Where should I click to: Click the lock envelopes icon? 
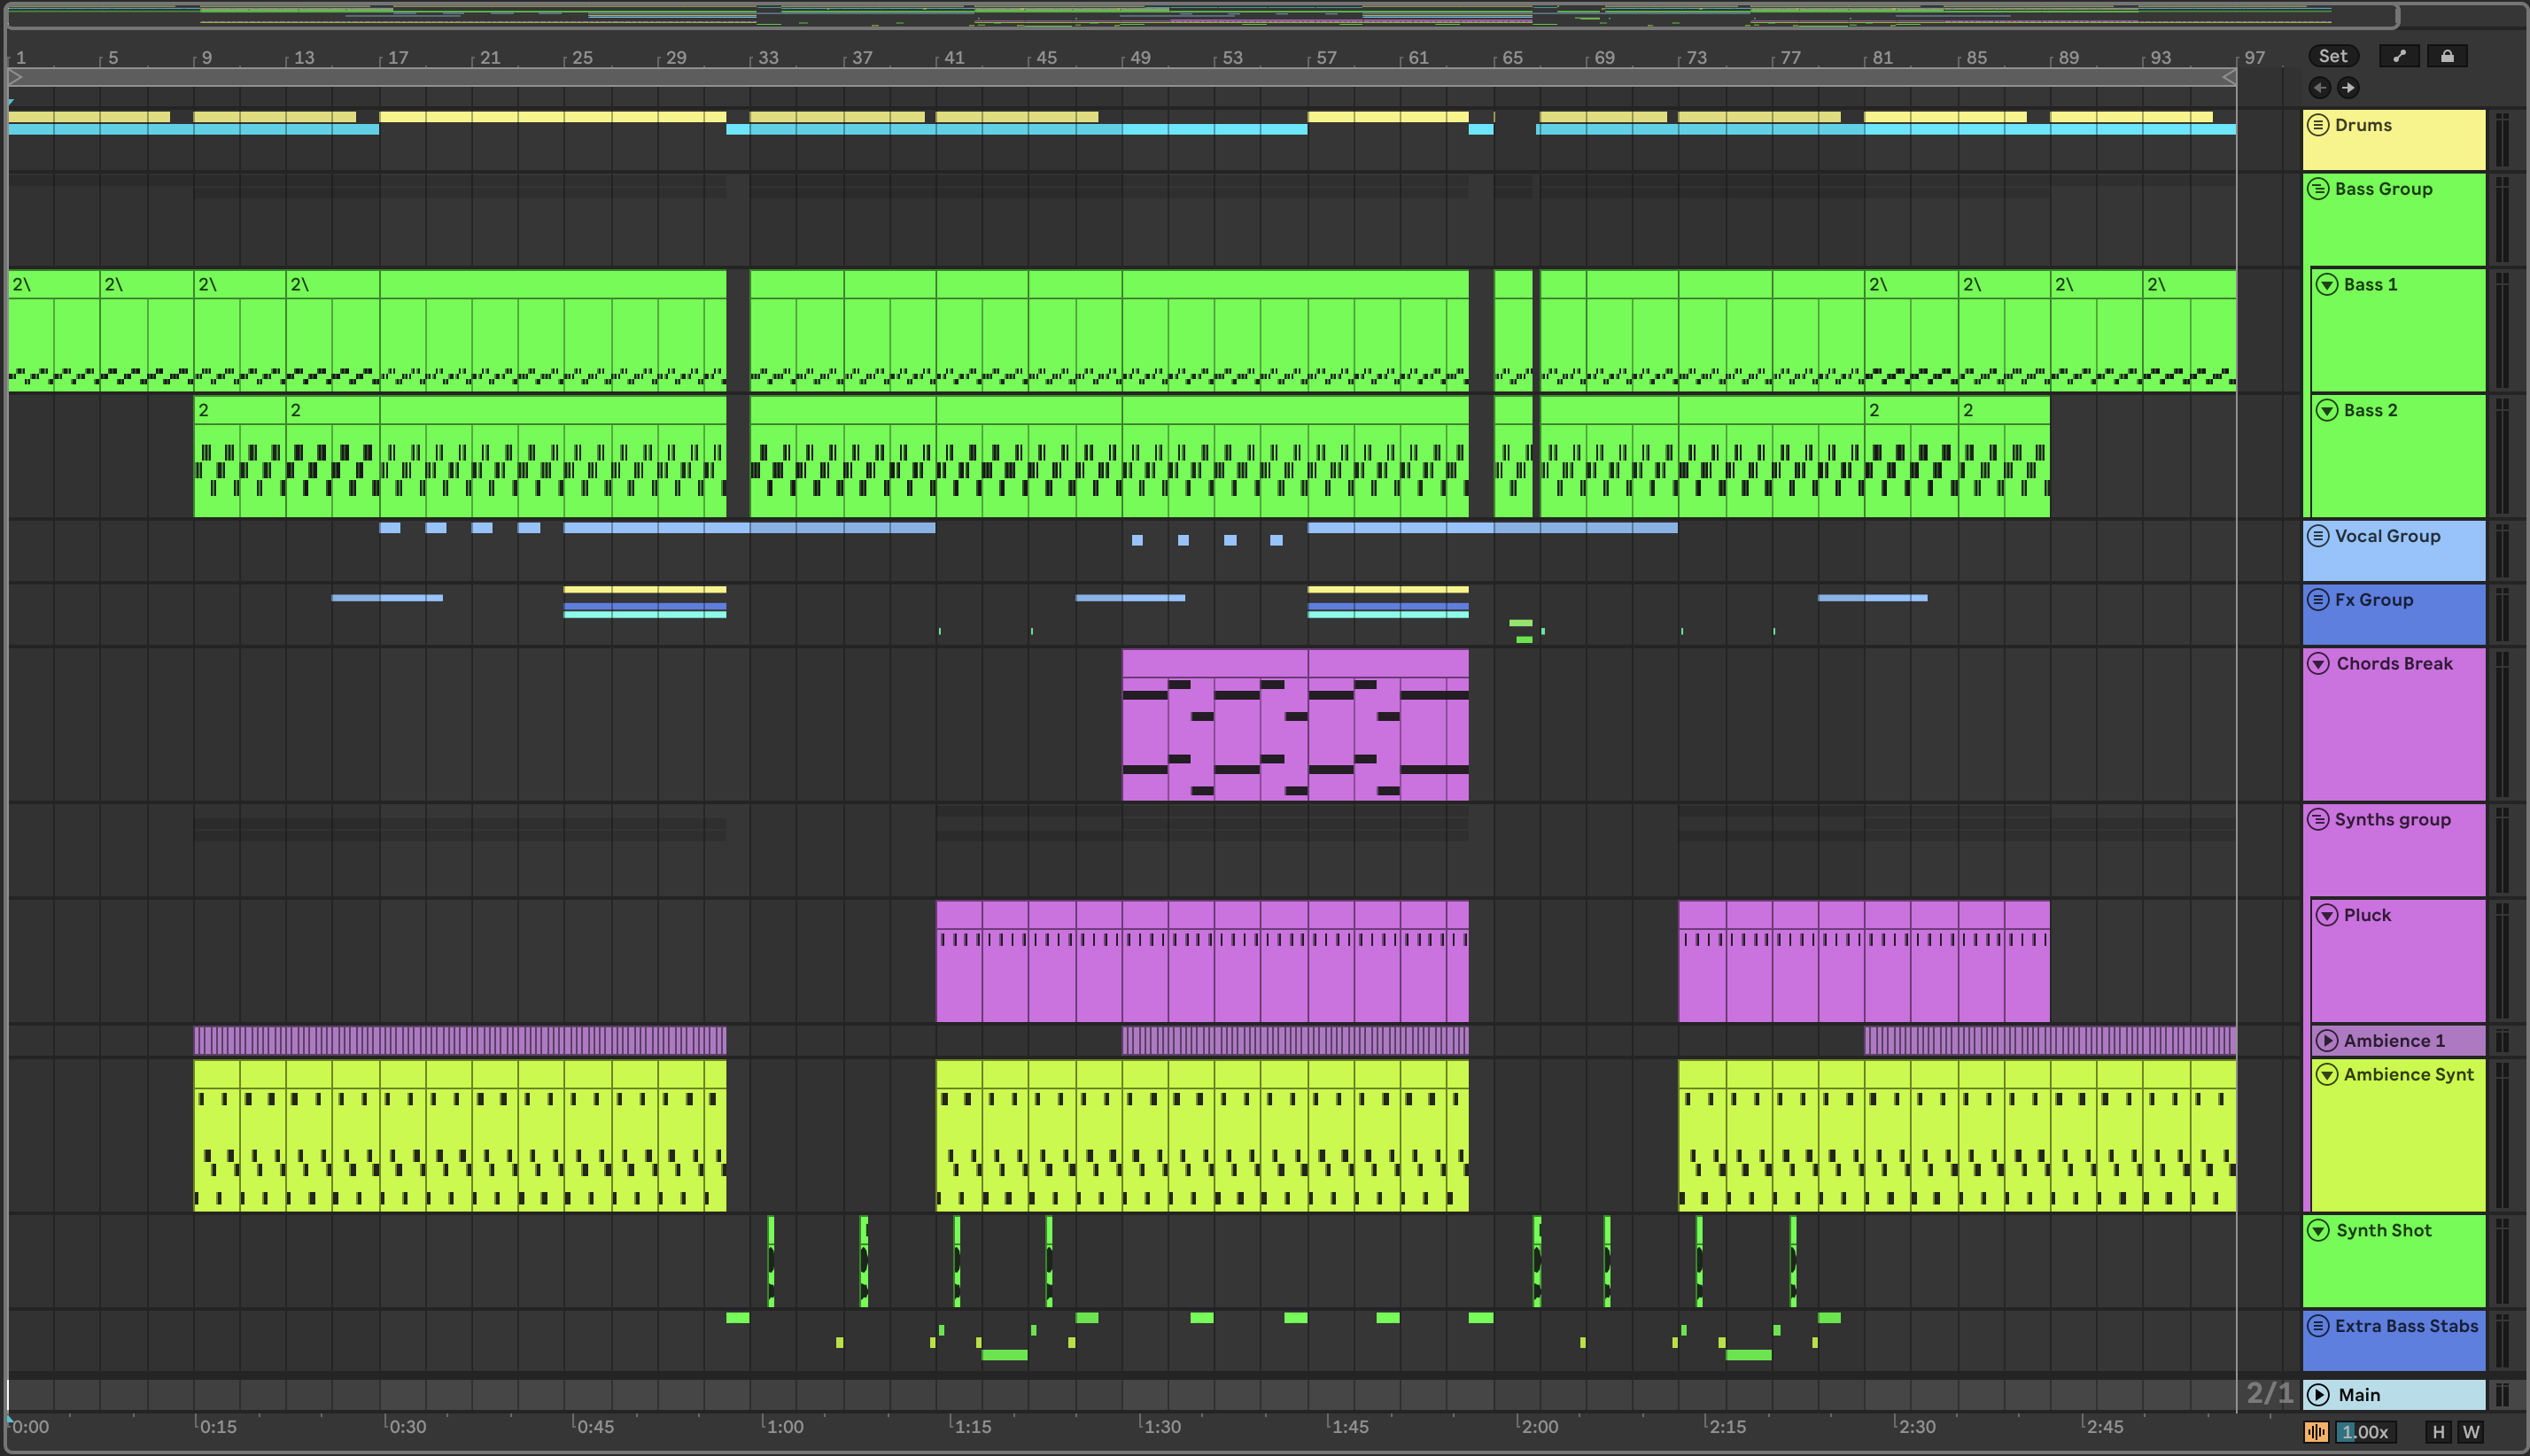point(2447,56)
